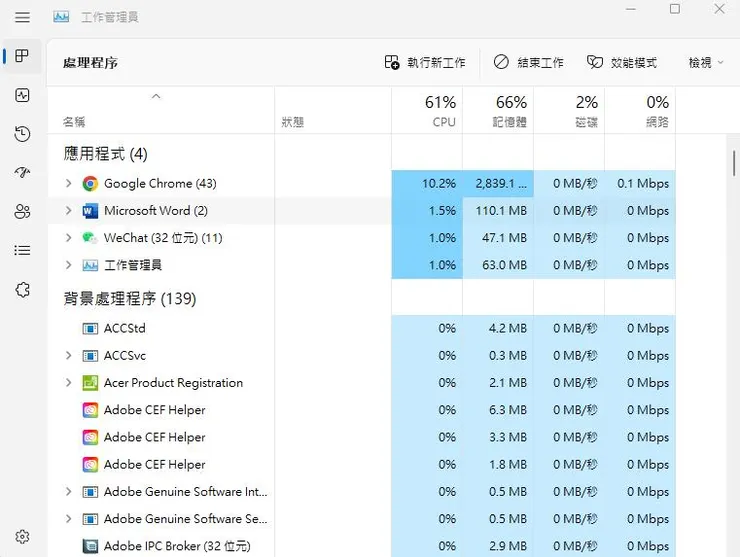Sort by the 網路 0% column header
Image resolution: width=740 pixels, height=557 pixels.
coord(640,110)
